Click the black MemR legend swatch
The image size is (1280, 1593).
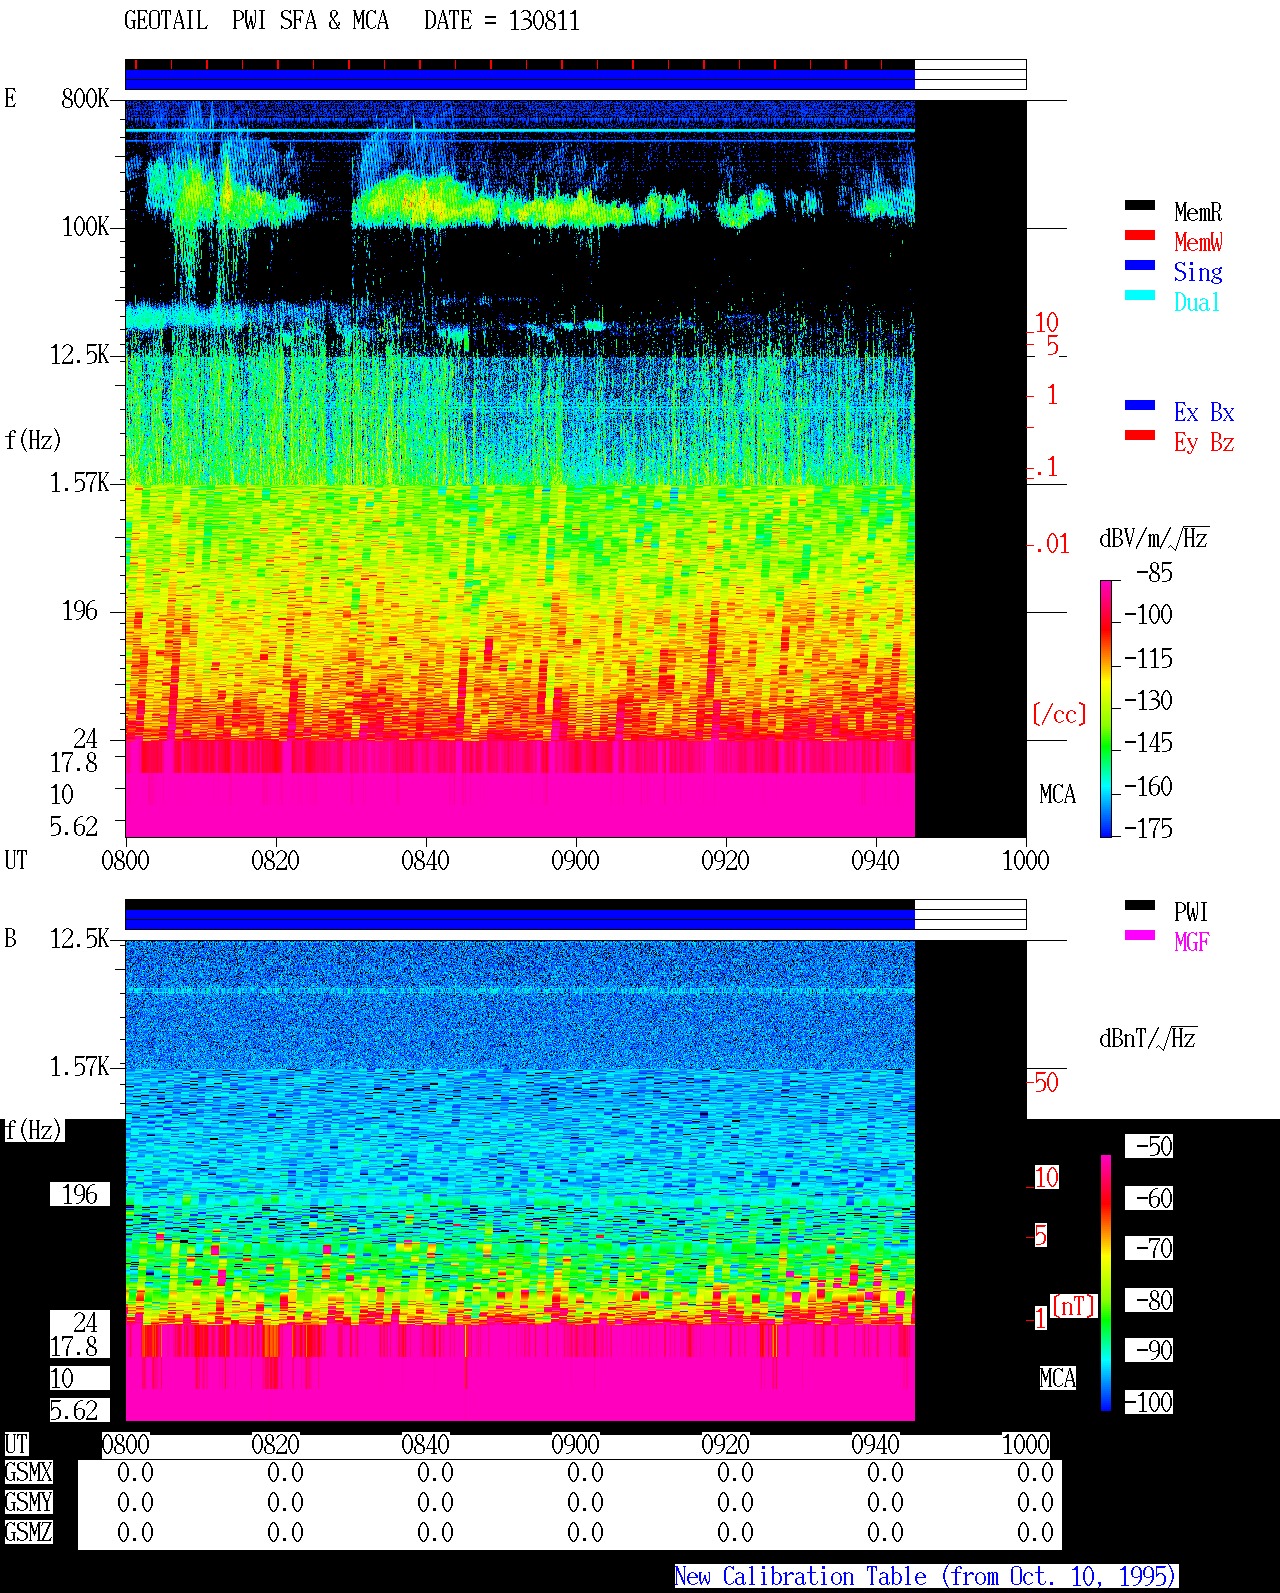click(x=1140, y=206)
